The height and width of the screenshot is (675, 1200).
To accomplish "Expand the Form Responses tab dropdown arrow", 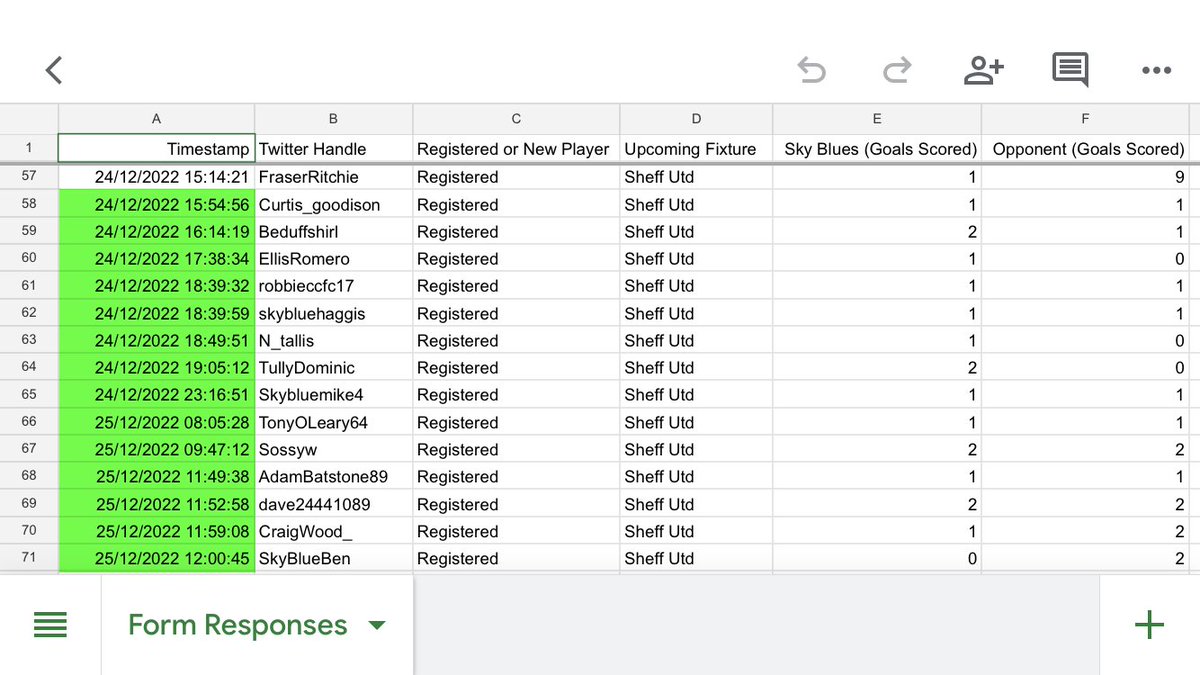I will [377, 626].
